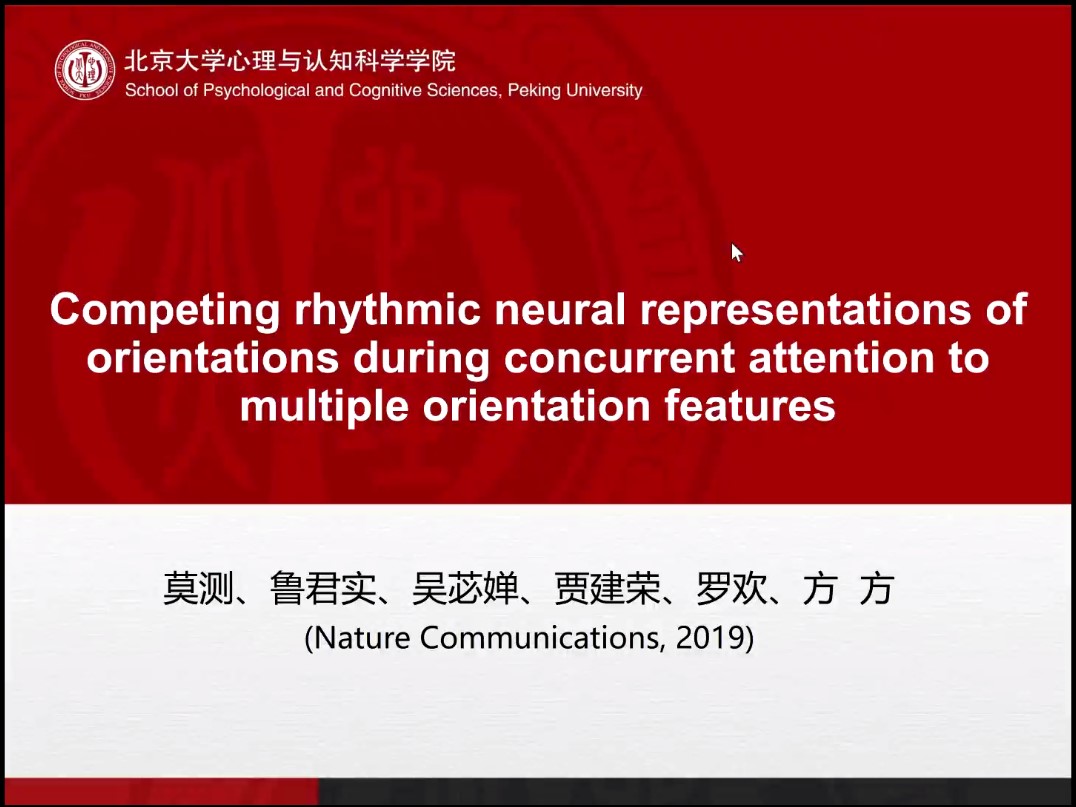Click the title line "multiple orientation features"
Screen dimensions: 1076x807
coord(537,406)
